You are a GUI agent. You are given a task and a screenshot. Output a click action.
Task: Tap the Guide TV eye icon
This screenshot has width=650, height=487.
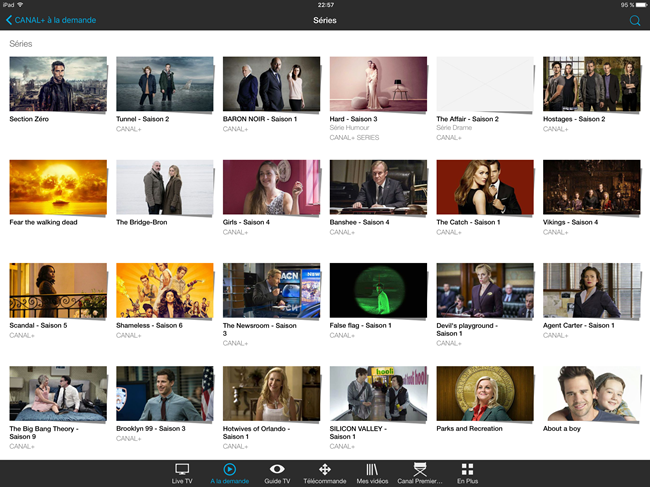[x=277, y=469]
